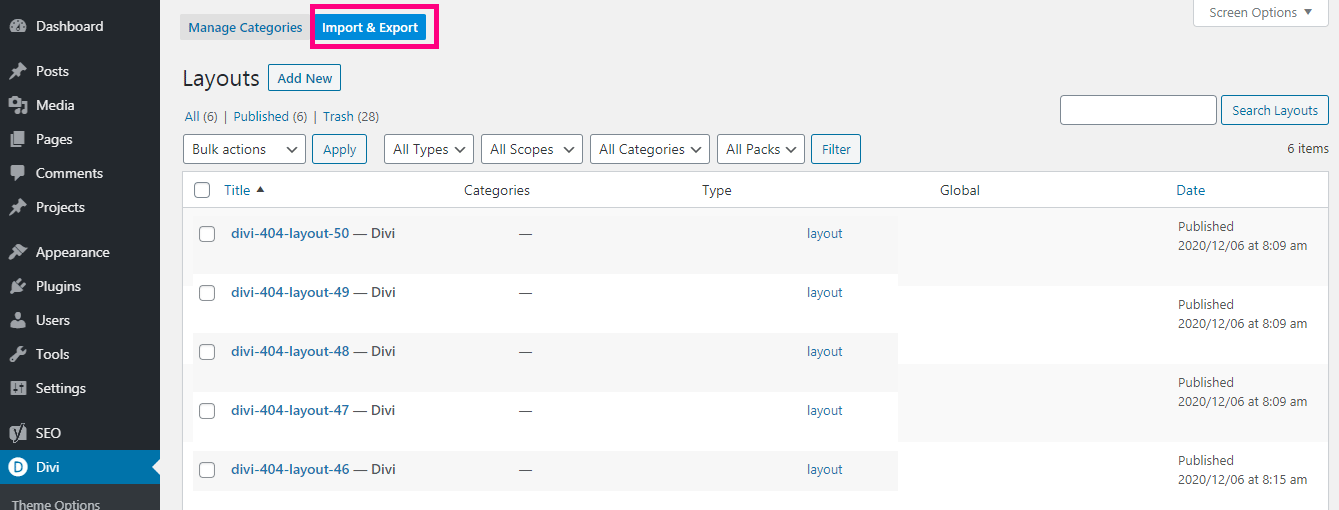The width and height of the screenshot is (1339, 510).
Task: Click the Appearance paintbrush icon
Action: point(17,252)
